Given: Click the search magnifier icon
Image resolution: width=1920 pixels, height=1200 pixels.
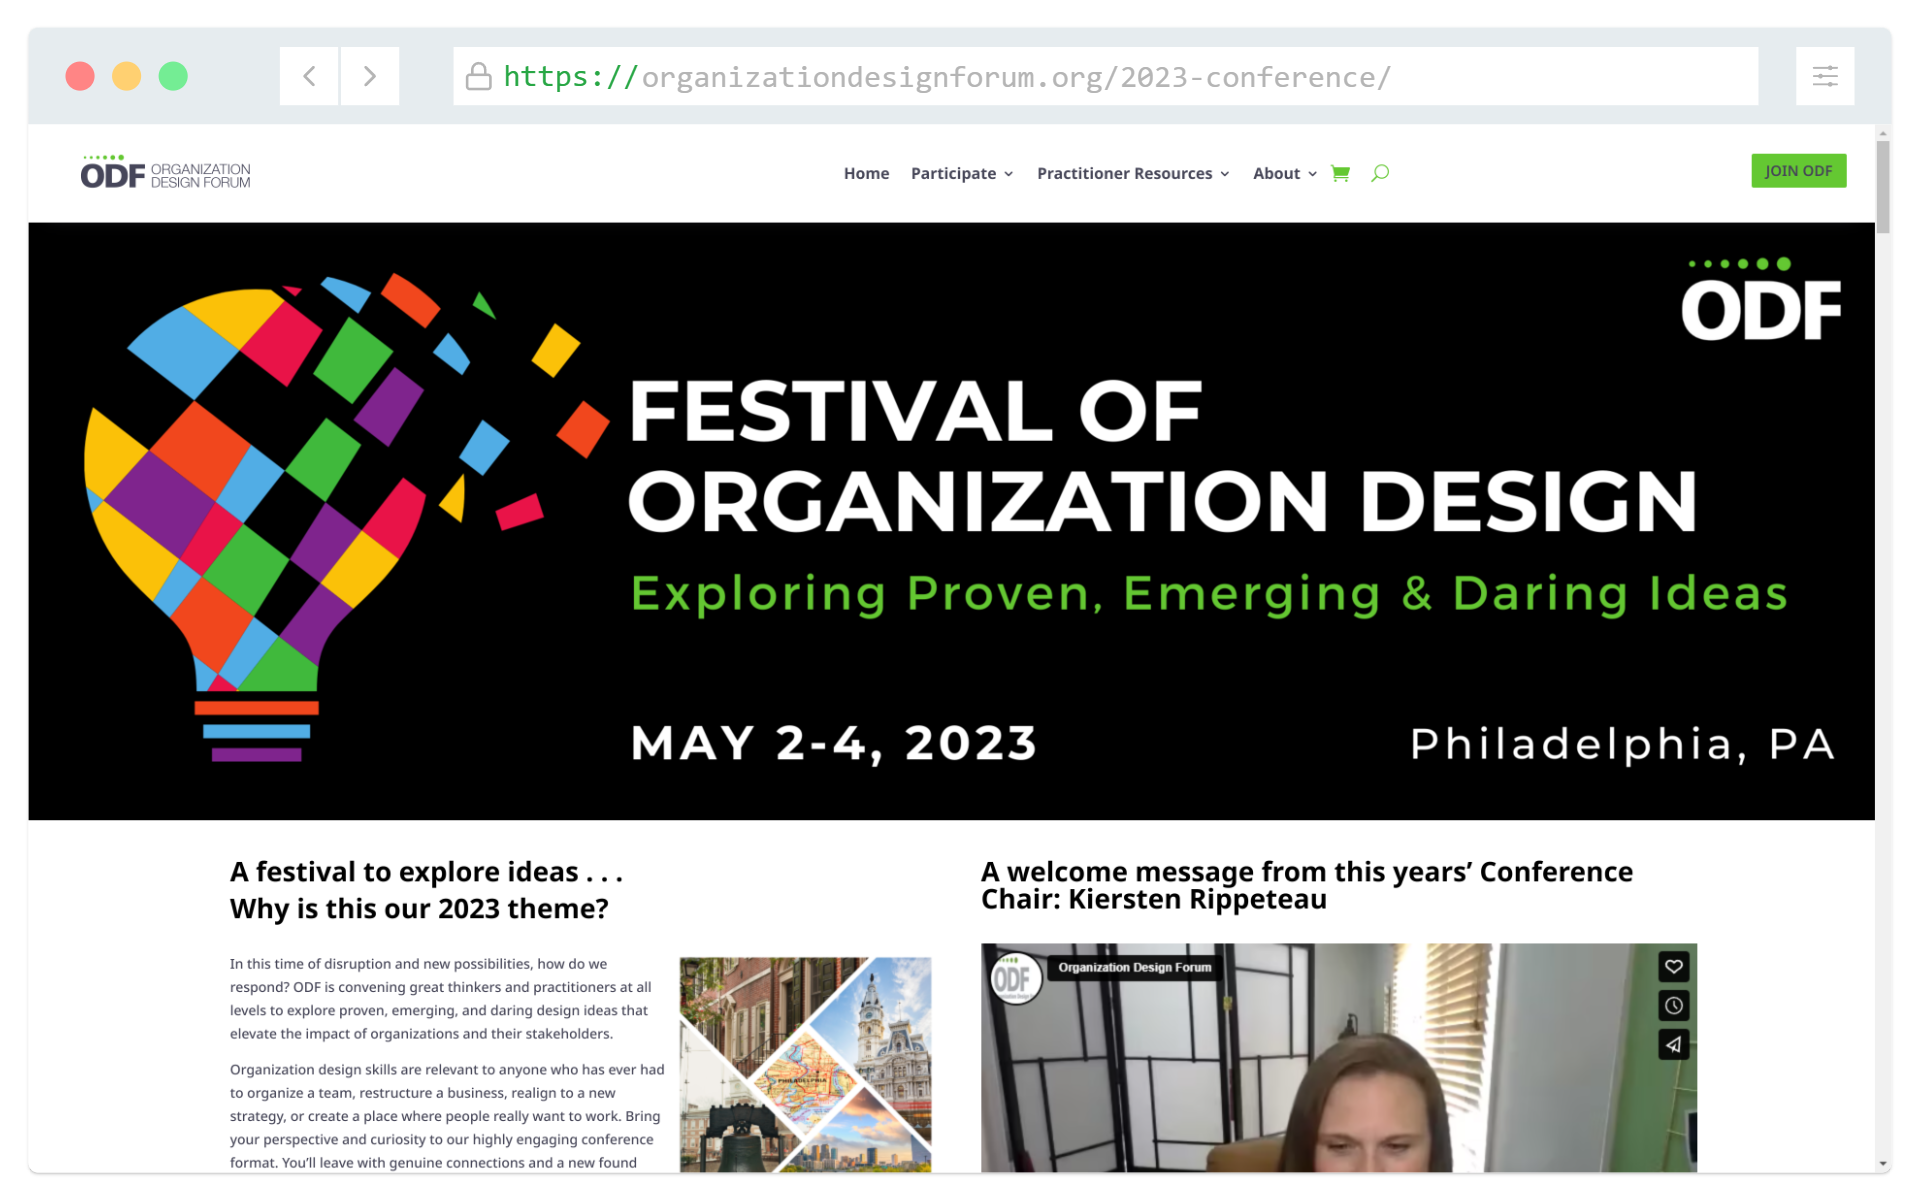Looking at the screenshot, I should [1380, 173].
